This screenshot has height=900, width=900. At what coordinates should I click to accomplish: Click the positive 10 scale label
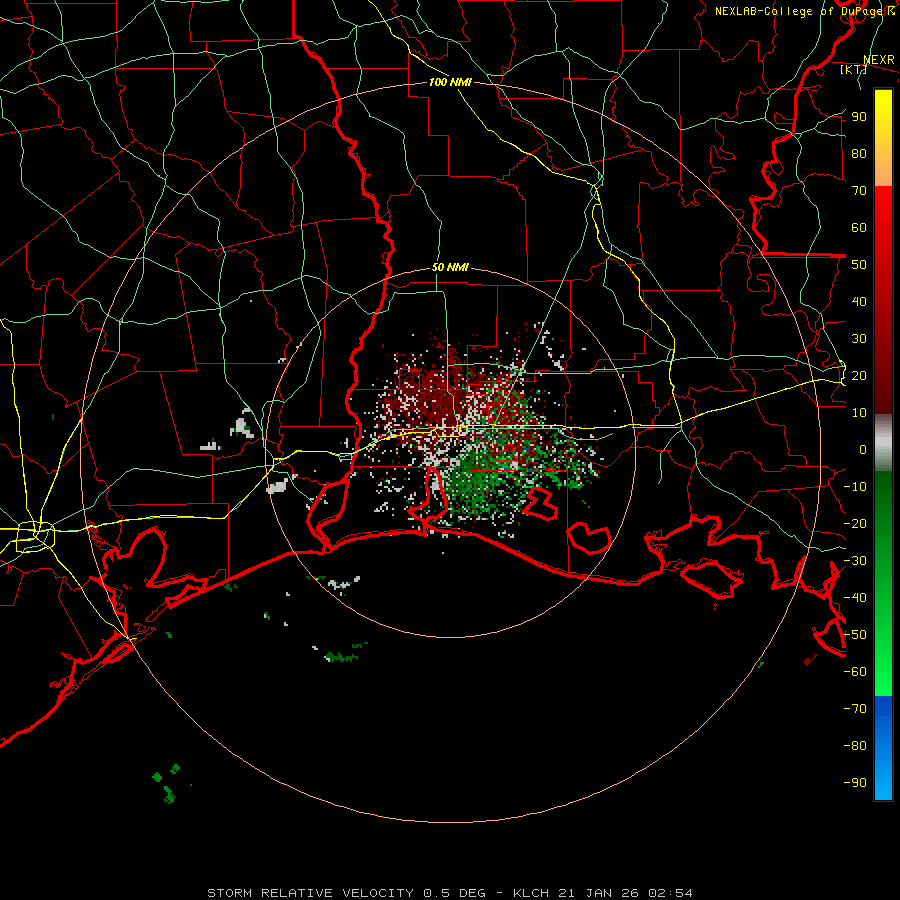tap(859, 413)
